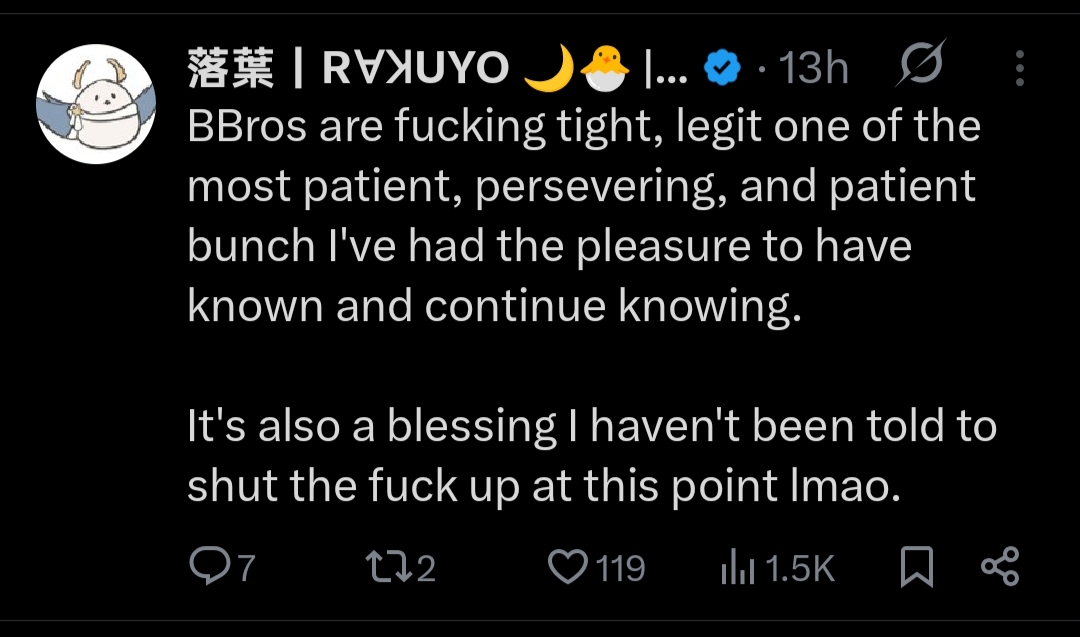
Task: Click the truncated ellipsis after the name
Action: 667,68
